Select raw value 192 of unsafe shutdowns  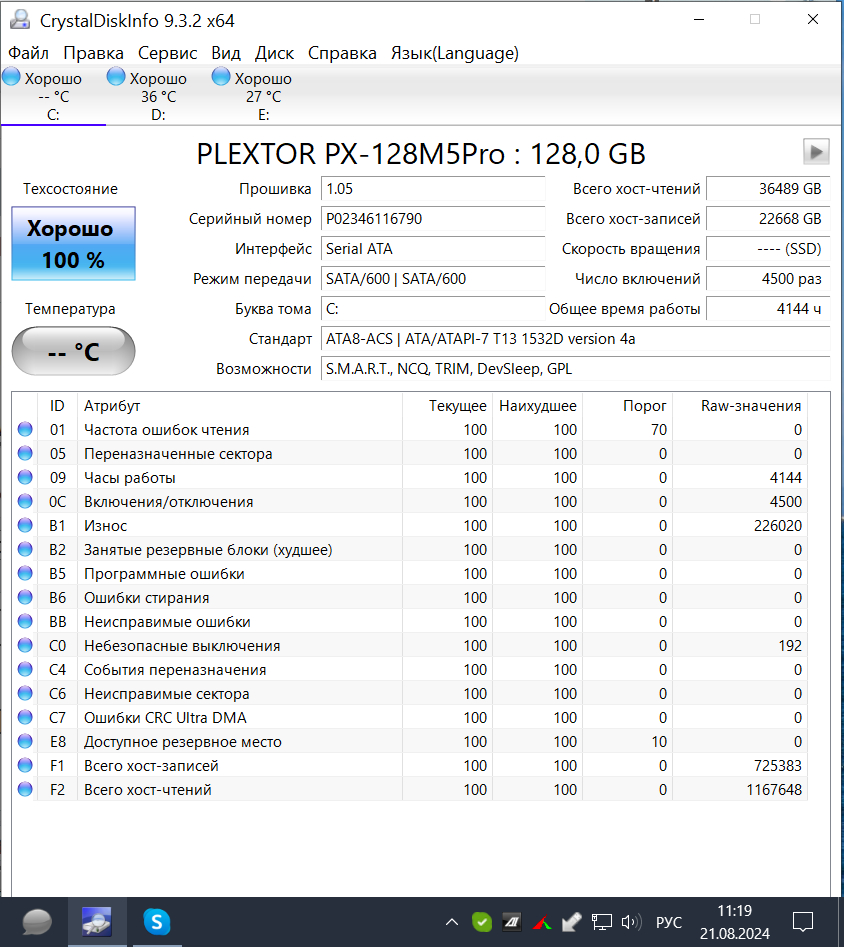click(790, 646)
